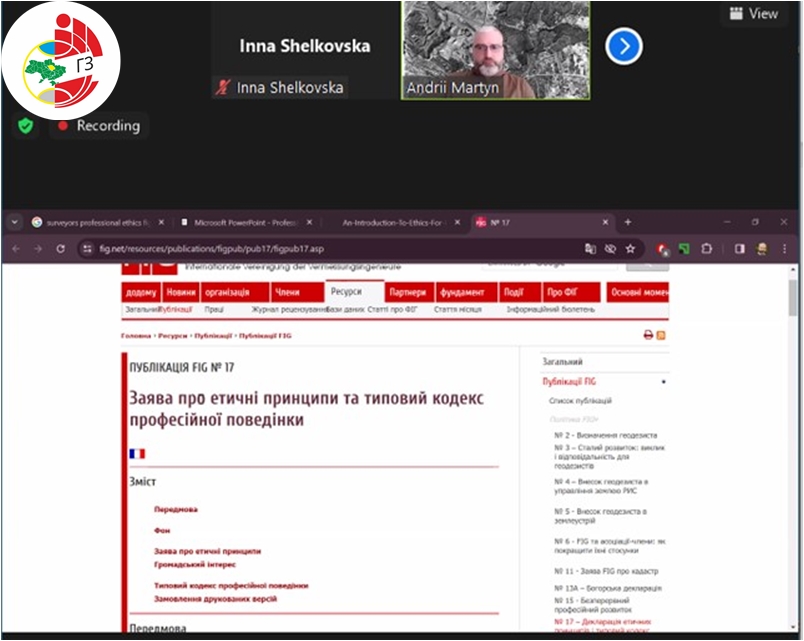Open Типовий кодекс професійної поведінки link
This screenshot has height=641, width=804.
pyautogui.click(x=231, y=586)
